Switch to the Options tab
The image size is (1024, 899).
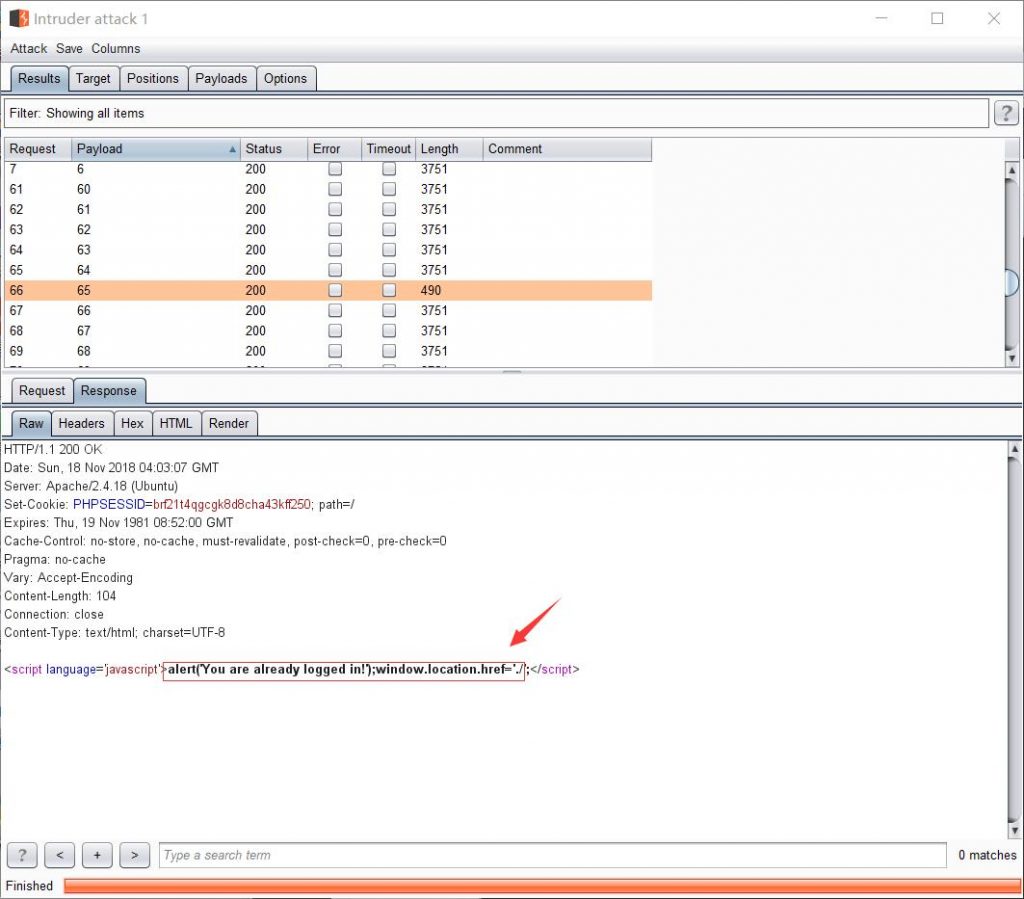pos(285,78)
